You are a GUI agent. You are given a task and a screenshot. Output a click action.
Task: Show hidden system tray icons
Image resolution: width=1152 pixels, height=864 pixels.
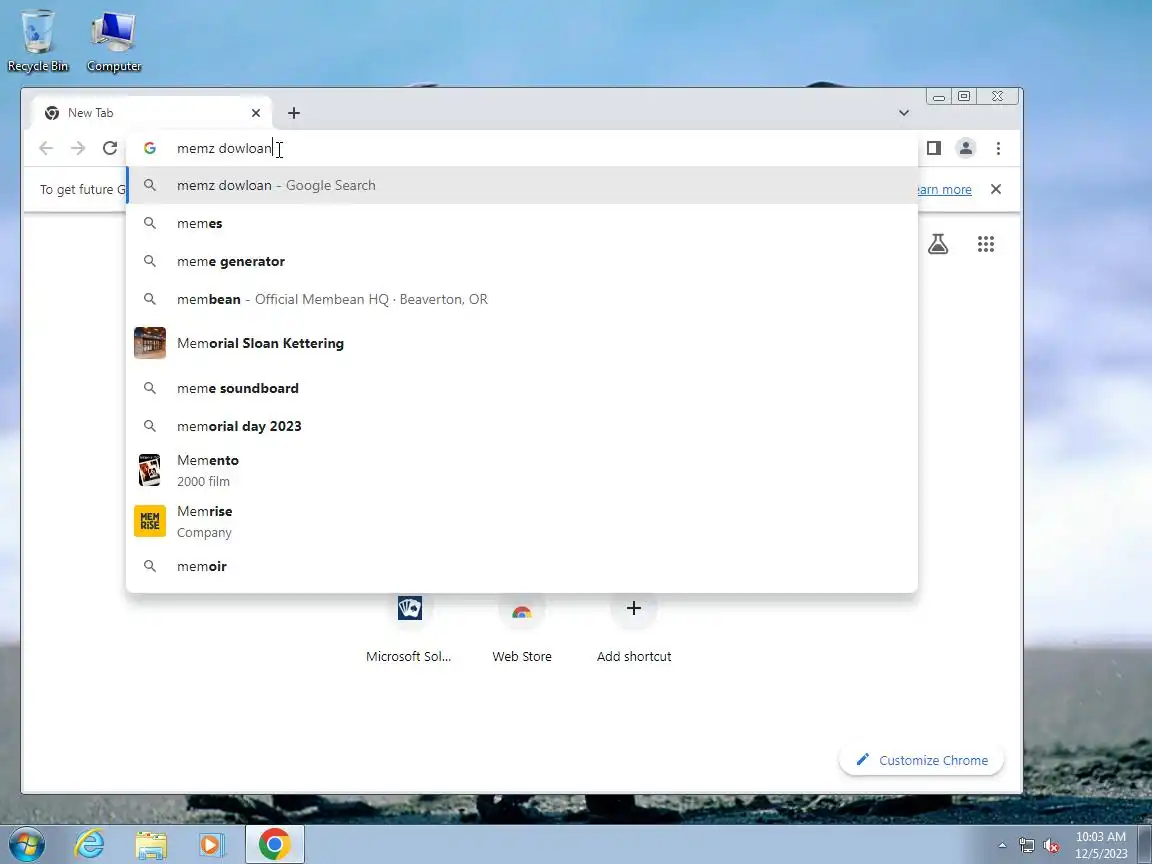pyautogui.click(x=1002, y=846)
